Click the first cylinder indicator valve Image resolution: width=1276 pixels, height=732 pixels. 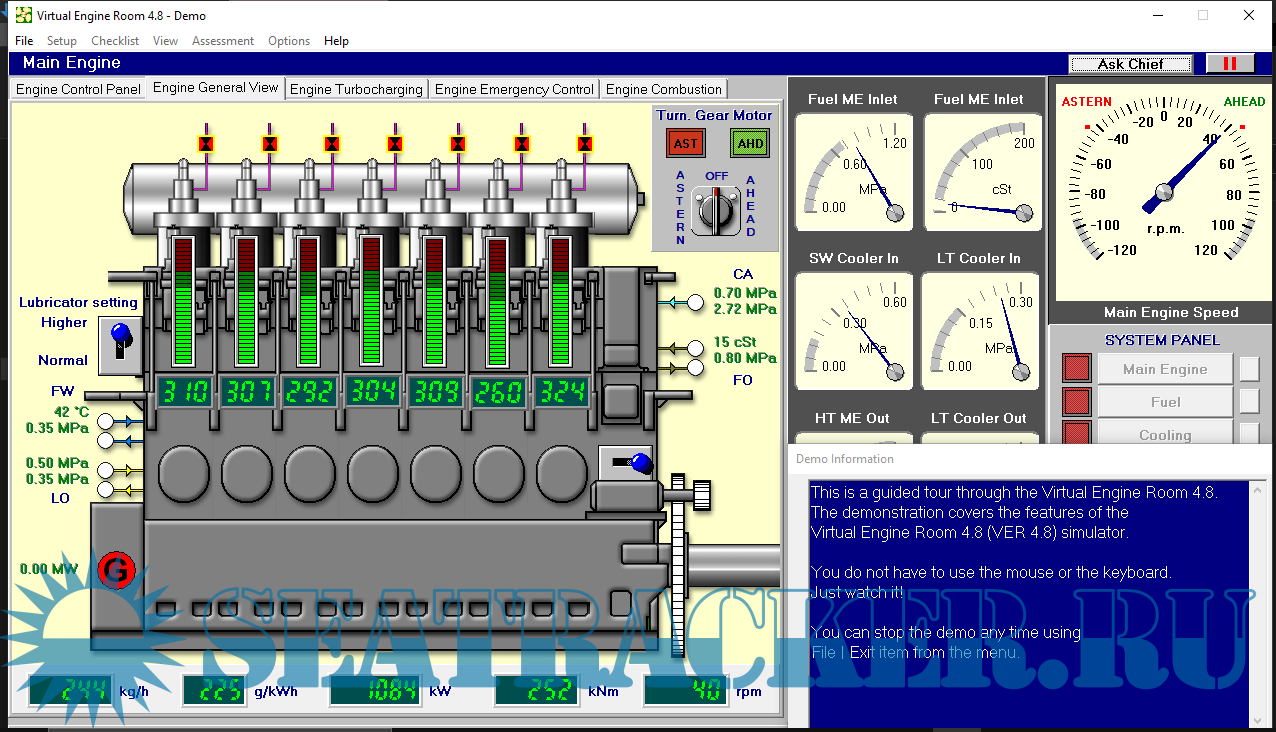click(x=206, y=144)
